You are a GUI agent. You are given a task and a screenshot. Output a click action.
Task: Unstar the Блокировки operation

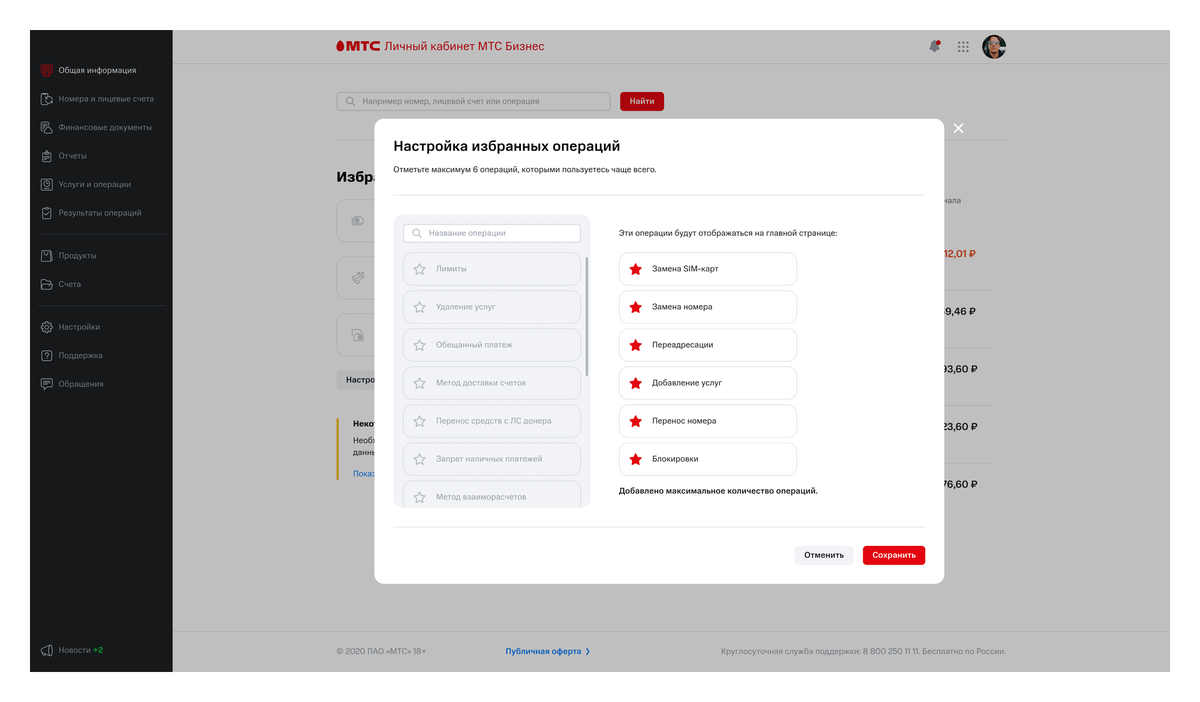click(x=635, y=459)
